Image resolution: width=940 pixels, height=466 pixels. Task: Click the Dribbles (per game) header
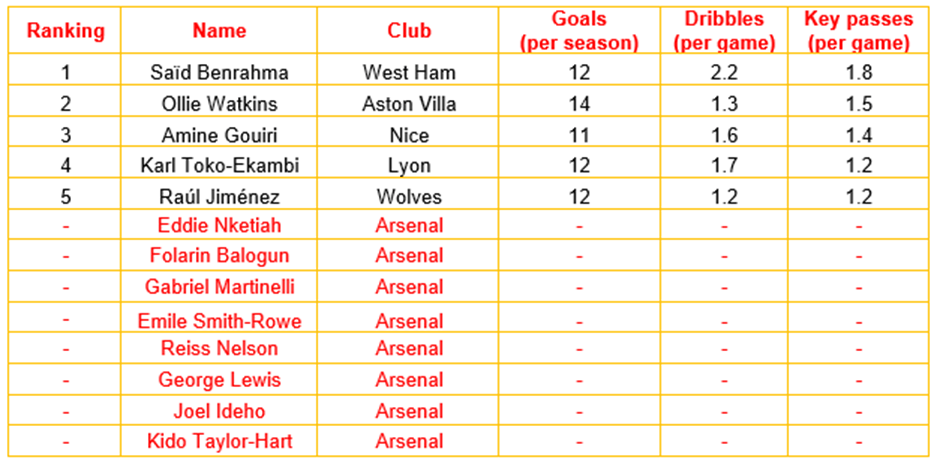click(724, 31)
